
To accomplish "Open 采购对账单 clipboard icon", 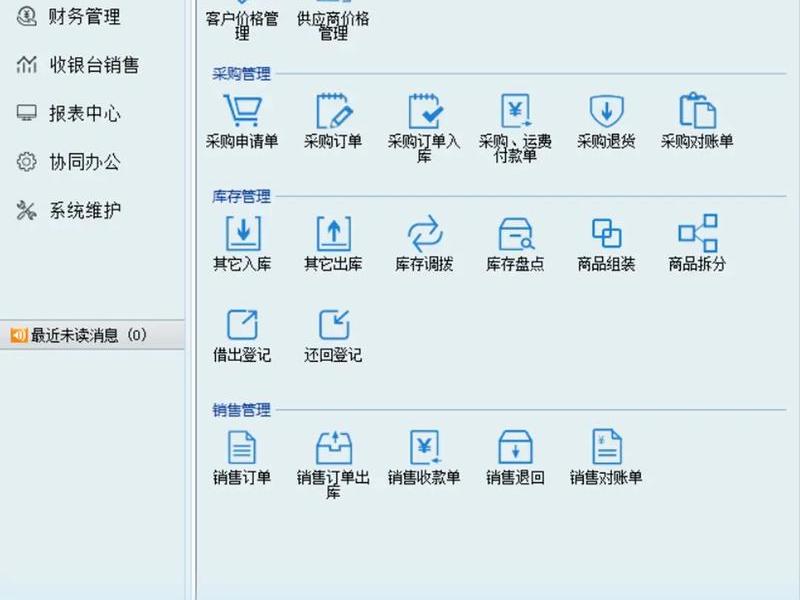I will (x=697, y=110).
